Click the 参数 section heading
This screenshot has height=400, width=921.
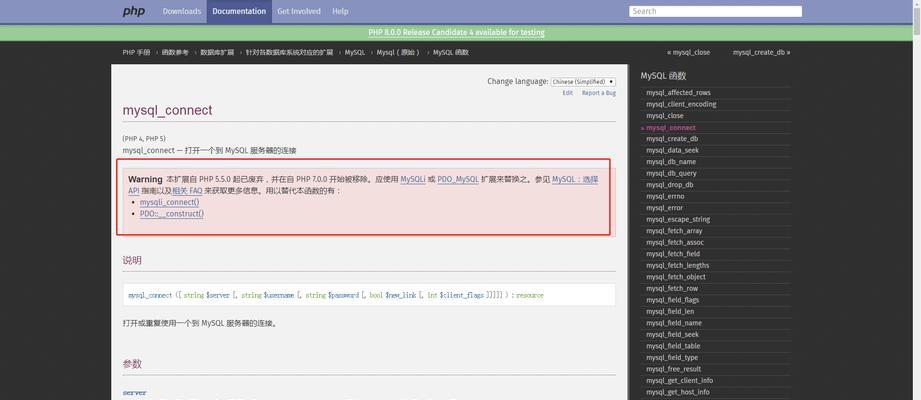click(x=132, y=364)
